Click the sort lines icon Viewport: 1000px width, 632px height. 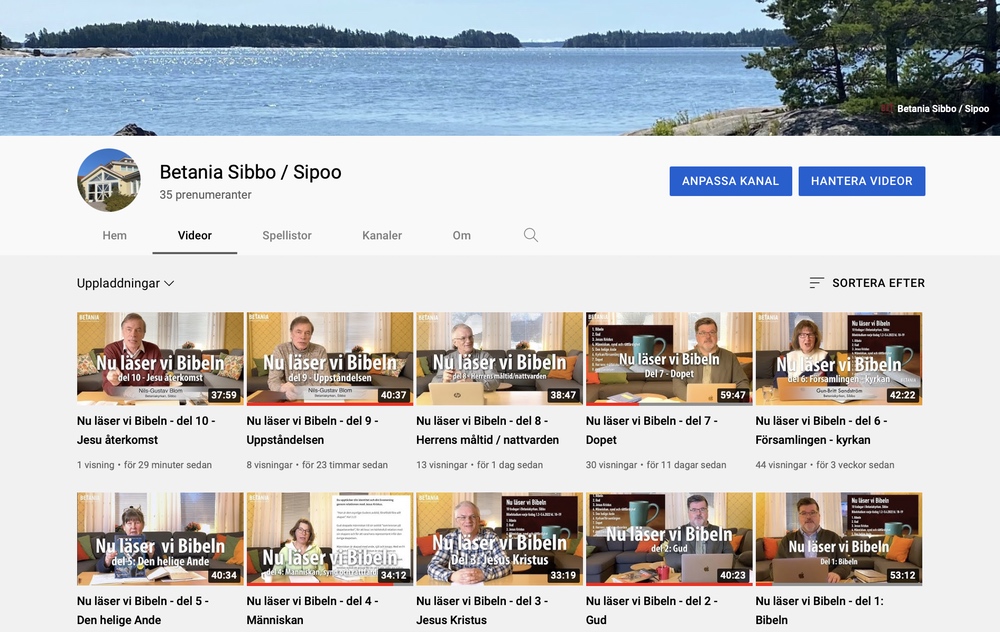click(x=816, y=283)
